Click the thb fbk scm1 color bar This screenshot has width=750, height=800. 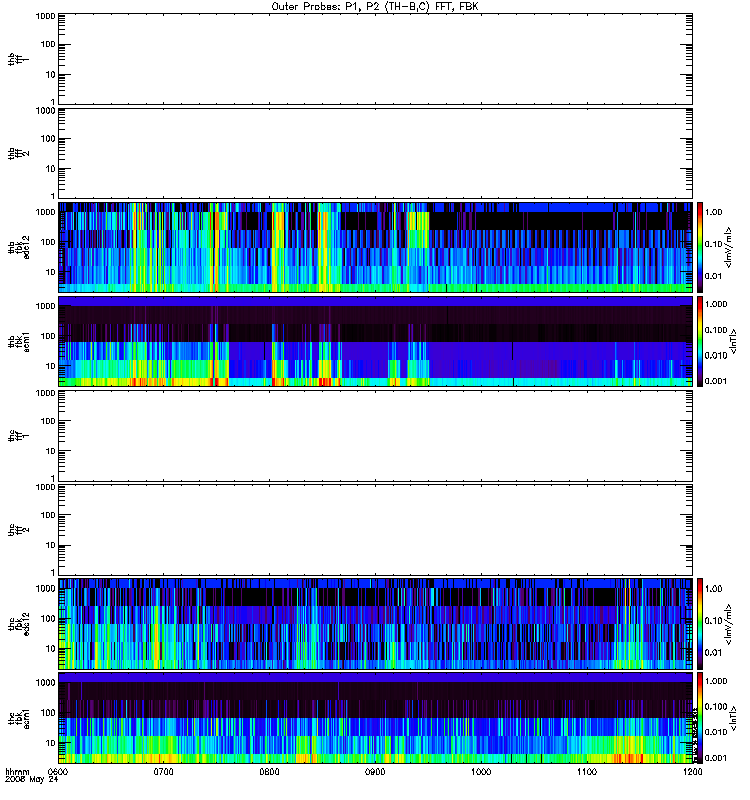click(700, 341)
